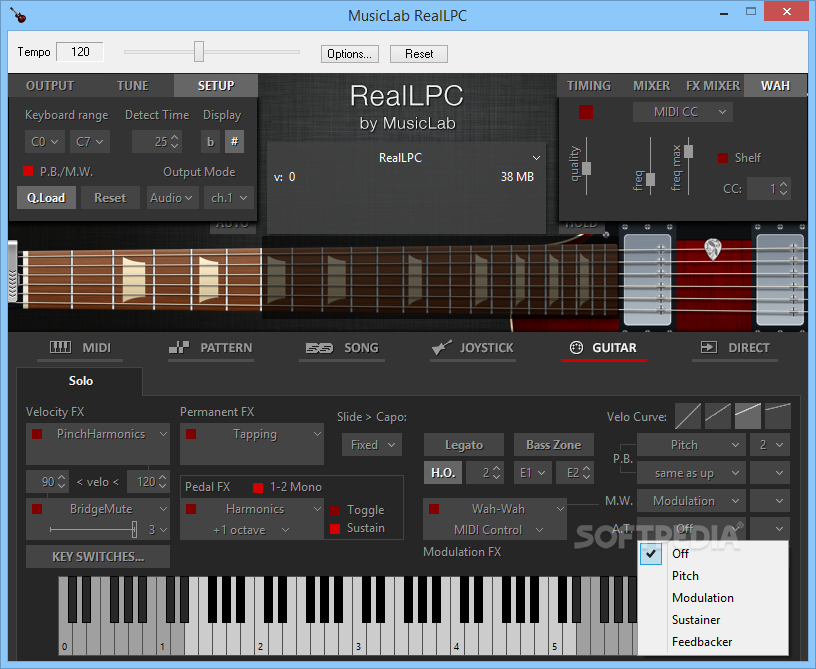Toggle the Shelf option
Viewport: 816px width, 669px height.
click(723, 158)
